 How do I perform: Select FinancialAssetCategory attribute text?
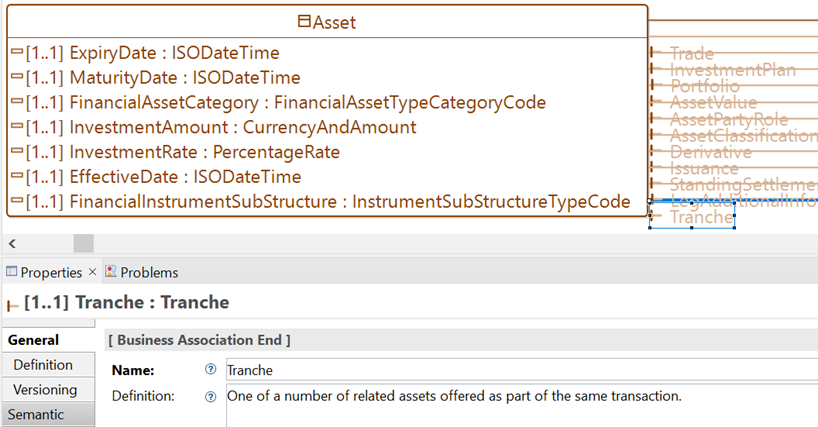307,102
